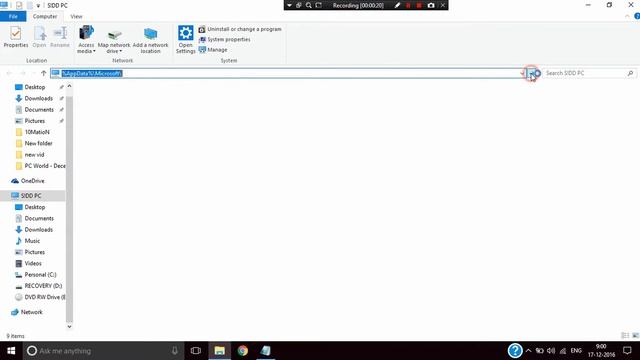Show hidden tray icons
The image size is (640, 360).
[529, 351]
